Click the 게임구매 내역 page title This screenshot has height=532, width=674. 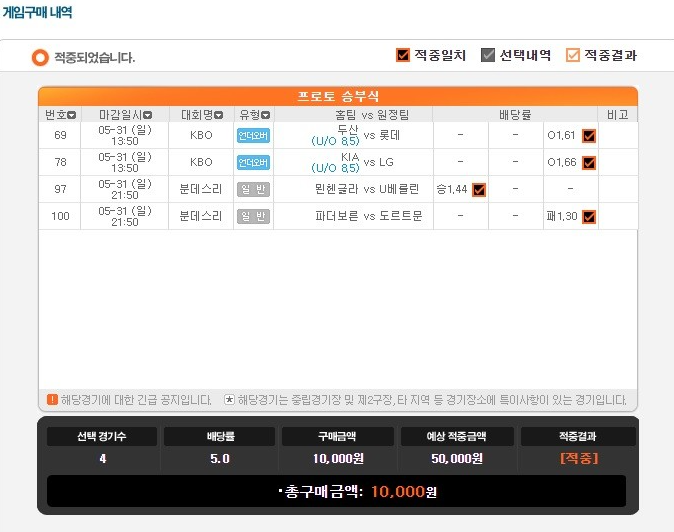pyautogui.click(x=37, y=12)
